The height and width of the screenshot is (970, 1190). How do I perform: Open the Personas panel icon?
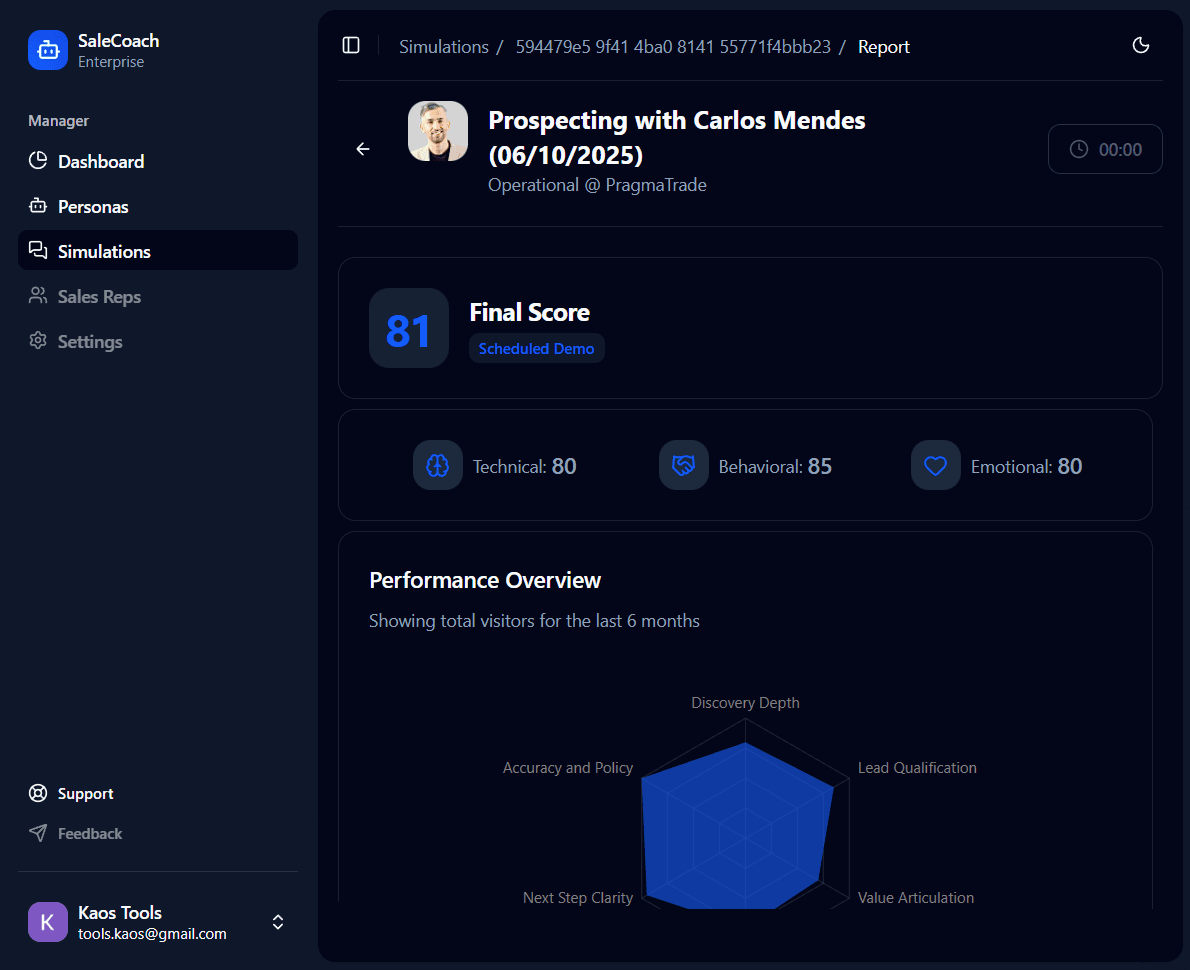[x=38, y=206]
